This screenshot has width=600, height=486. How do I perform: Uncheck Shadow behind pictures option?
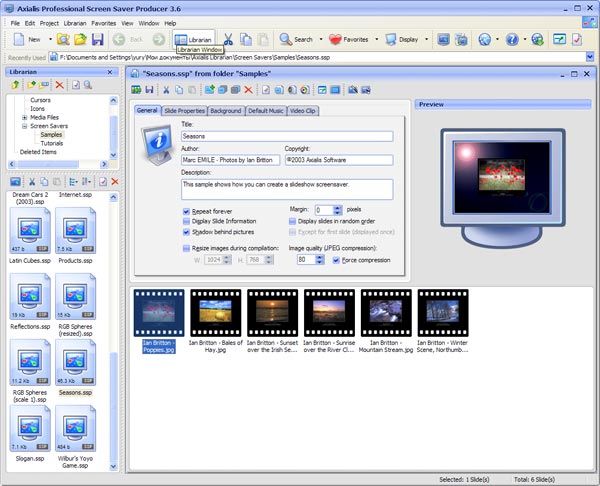coord(187,231)
